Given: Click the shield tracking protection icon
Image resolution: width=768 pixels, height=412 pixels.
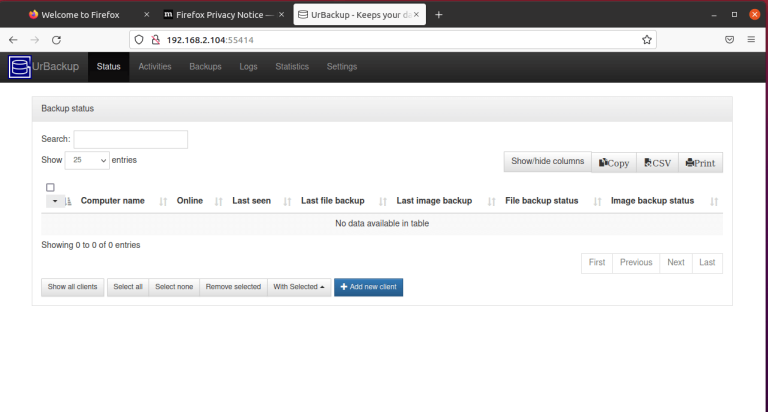Looking at the screenshot, I should [x=139, y=40].
